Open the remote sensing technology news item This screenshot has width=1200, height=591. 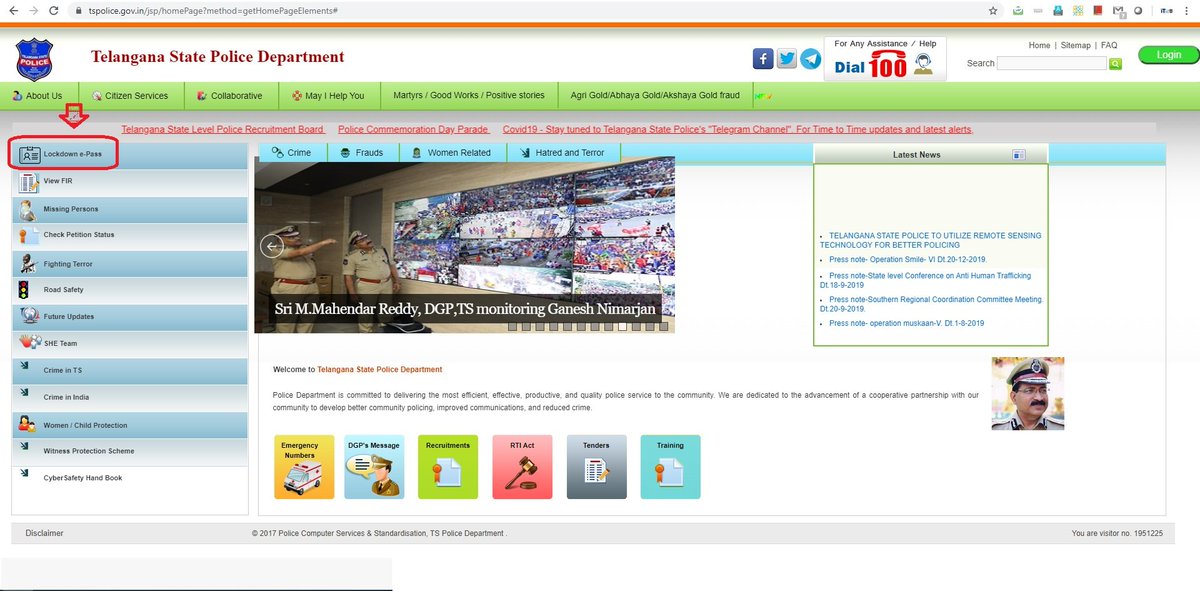930,240
